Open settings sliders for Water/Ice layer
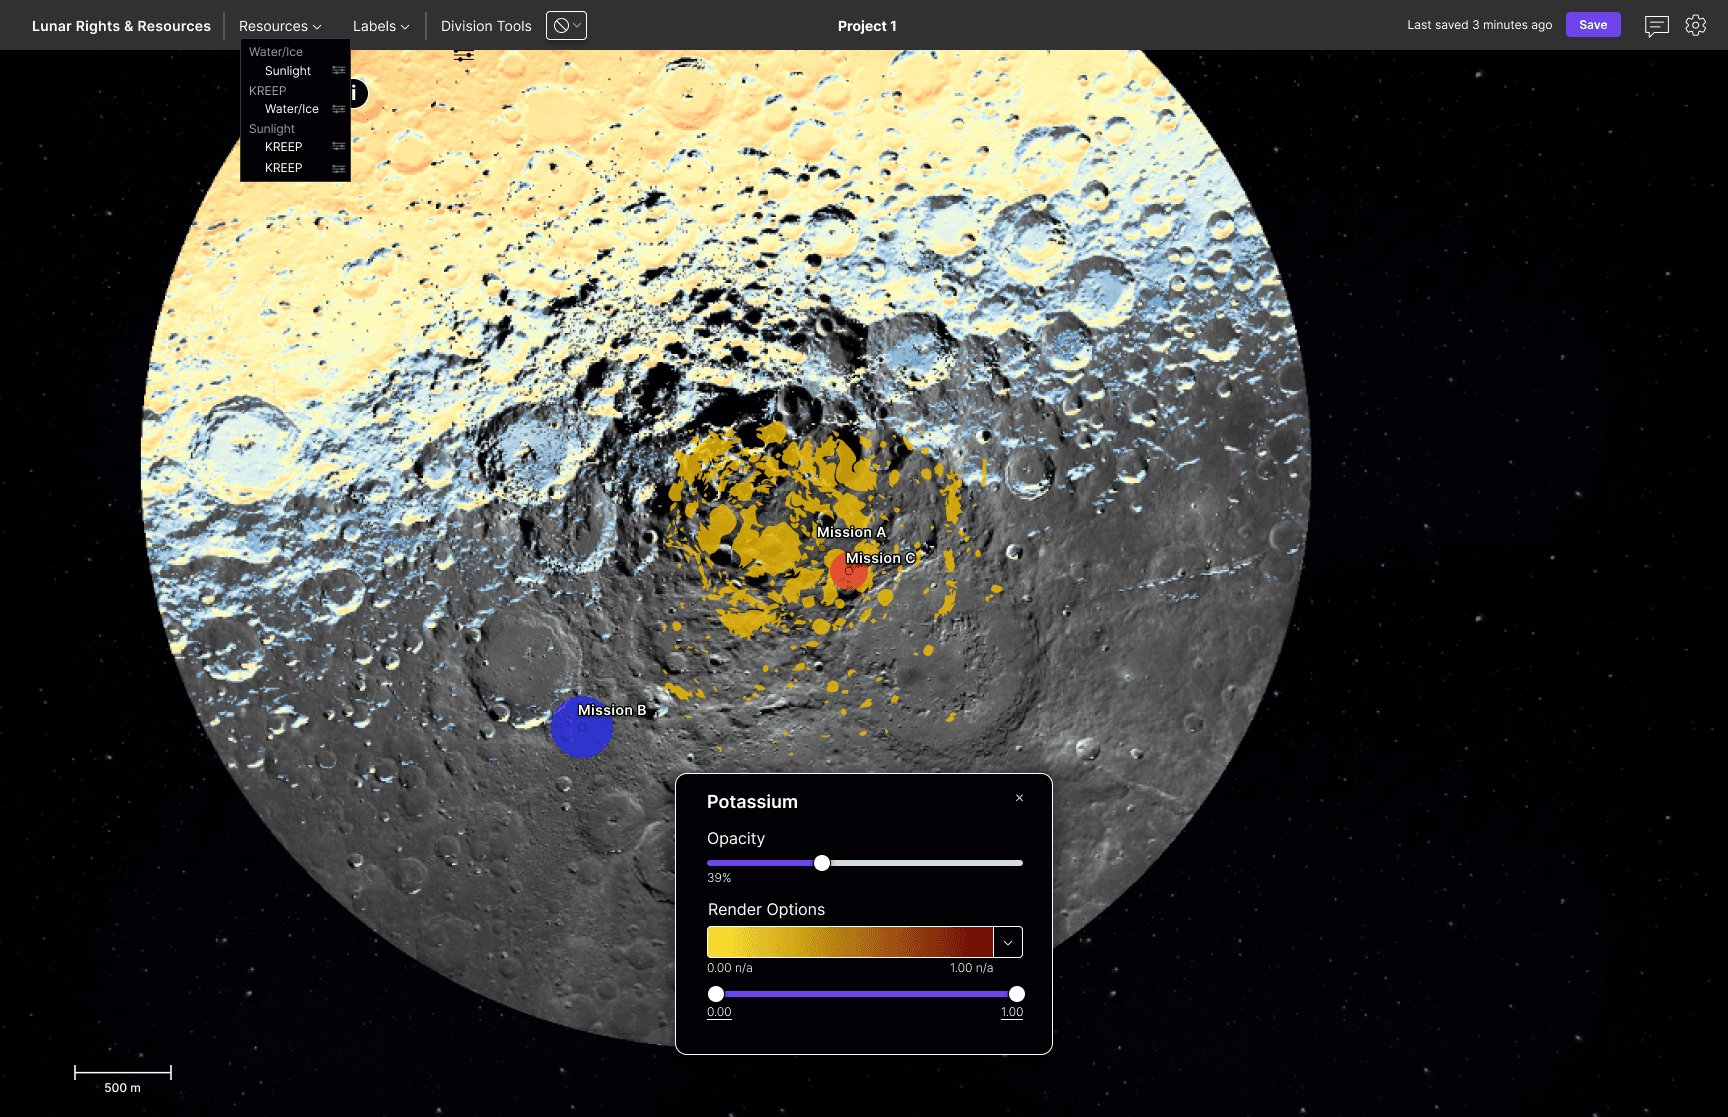Screen dimensions: 1728x1117 pyautogui.click(x=338, y=109)
